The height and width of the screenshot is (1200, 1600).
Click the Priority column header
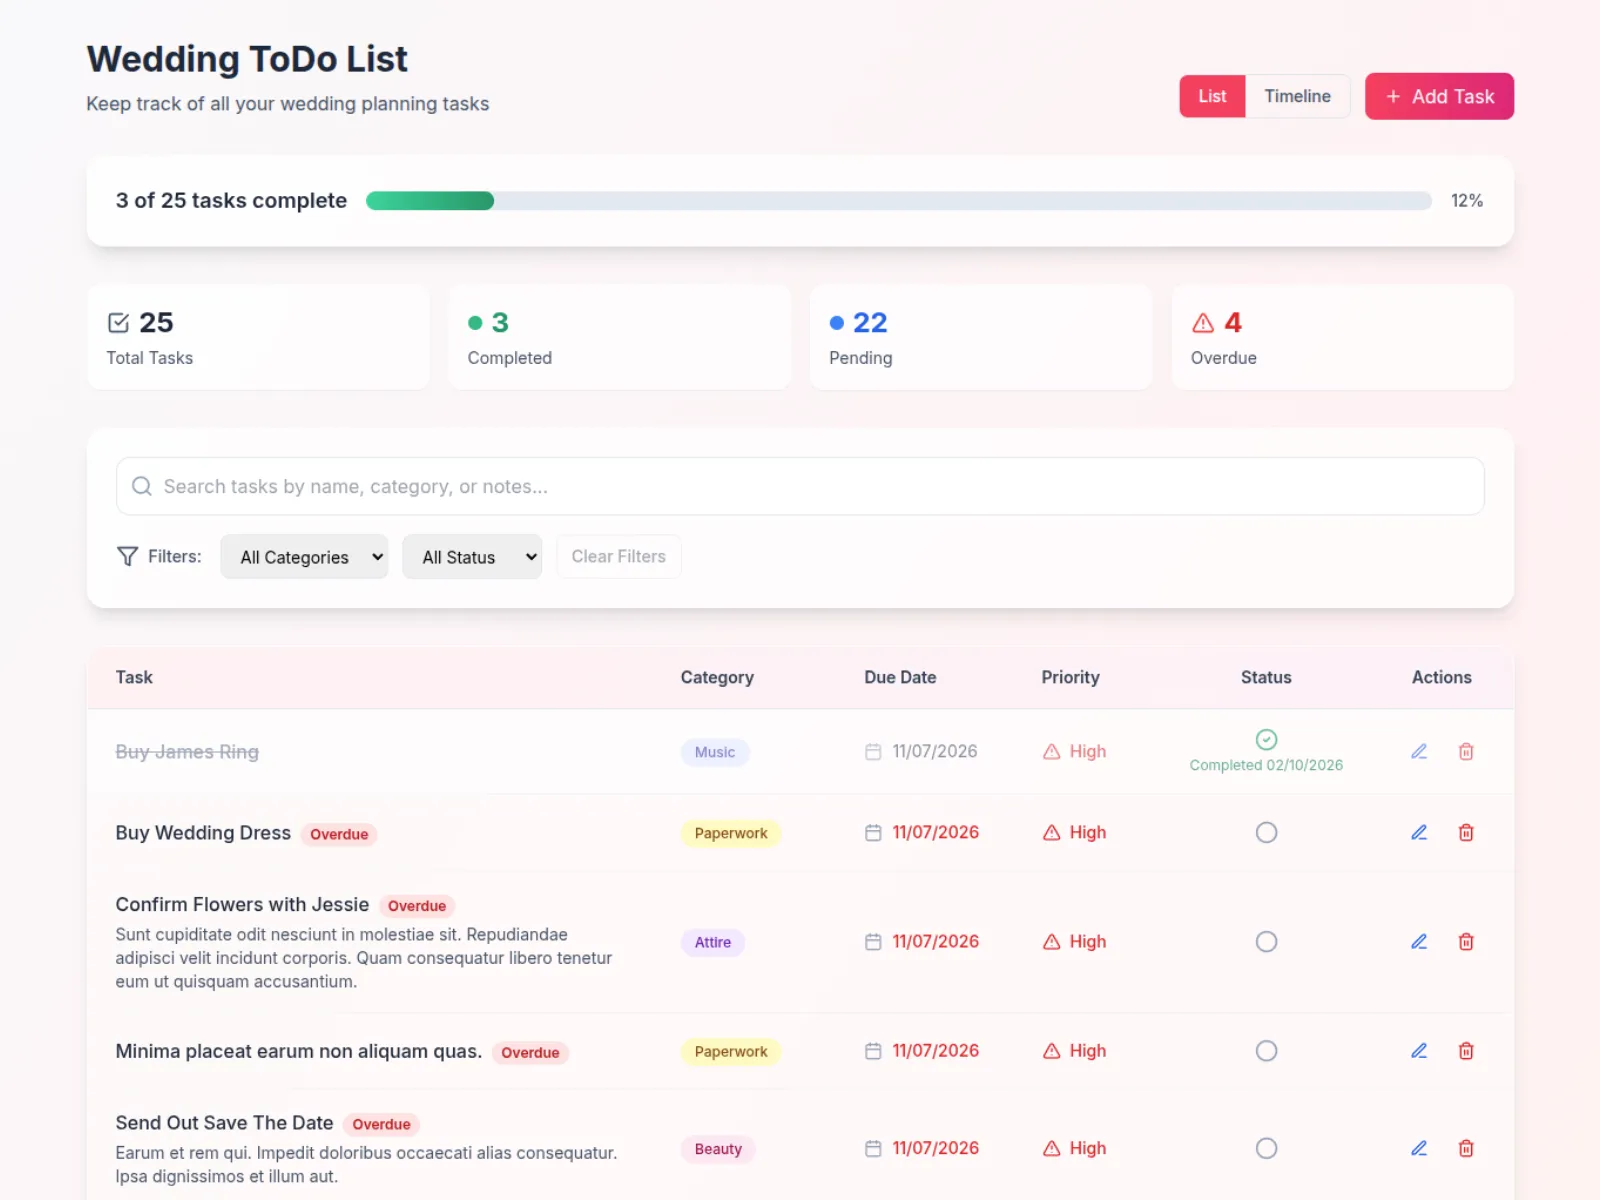tap(1070, 677)
